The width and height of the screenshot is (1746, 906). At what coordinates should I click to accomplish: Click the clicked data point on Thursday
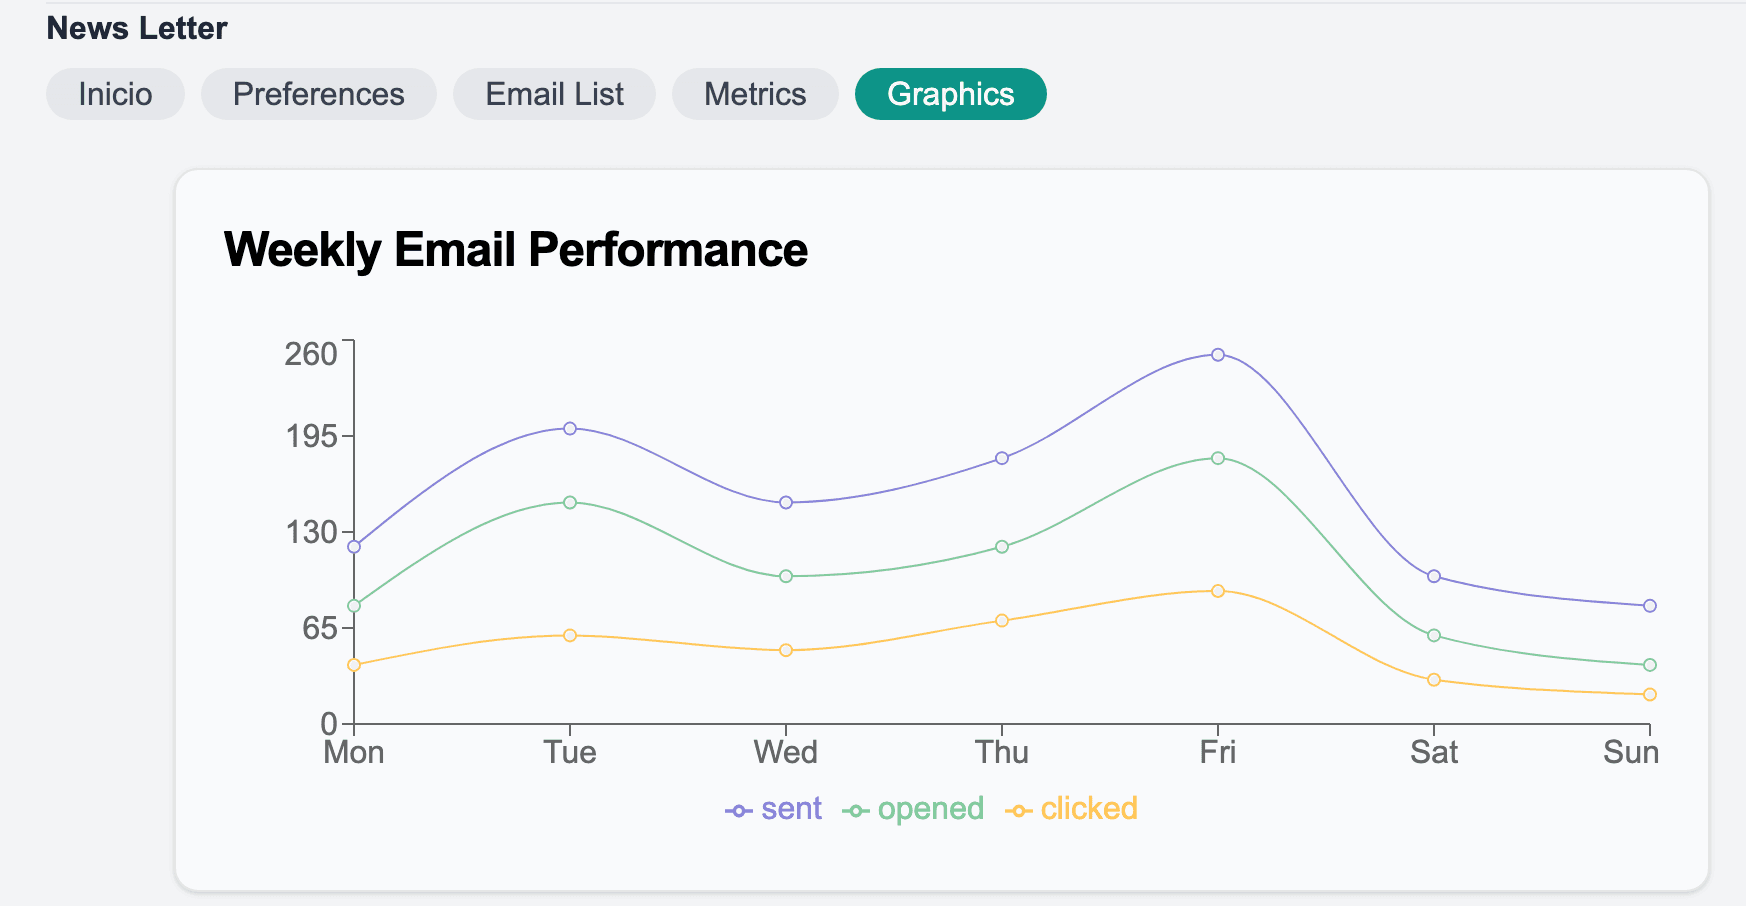click(x=1002, y=621)
